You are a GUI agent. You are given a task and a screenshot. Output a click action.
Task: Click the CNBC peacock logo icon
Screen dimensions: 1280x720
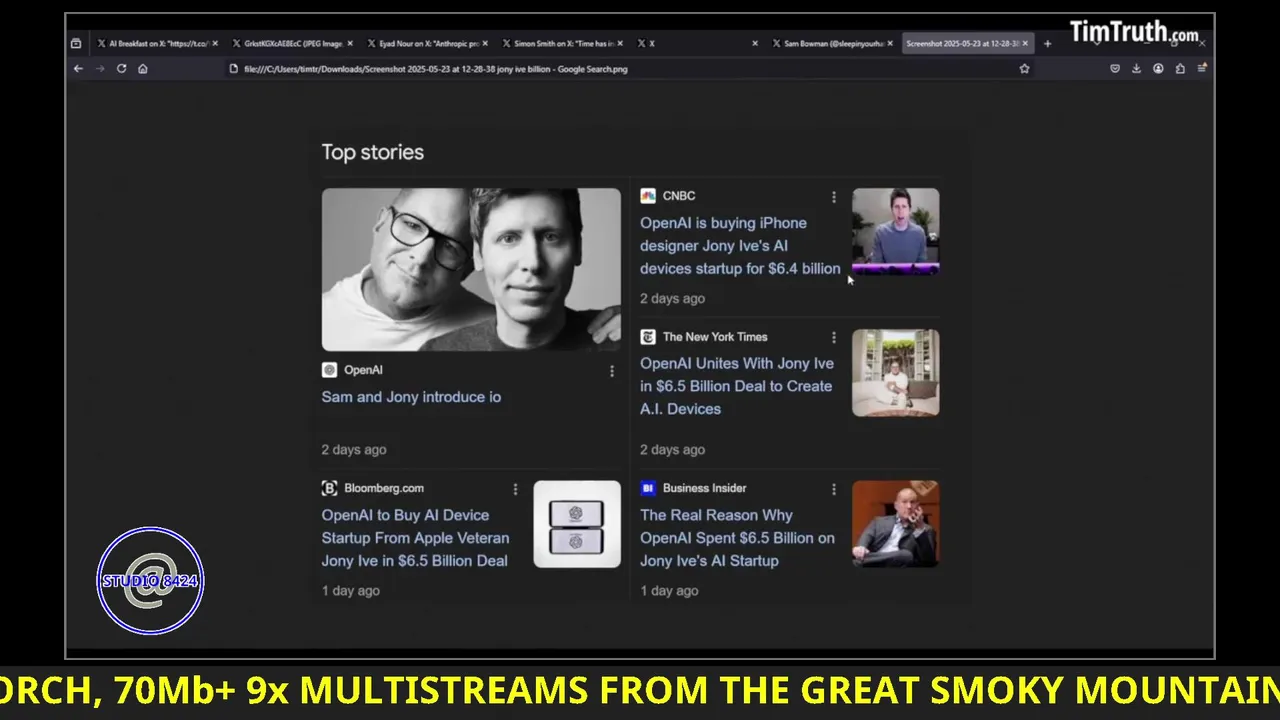pos(648,196)
